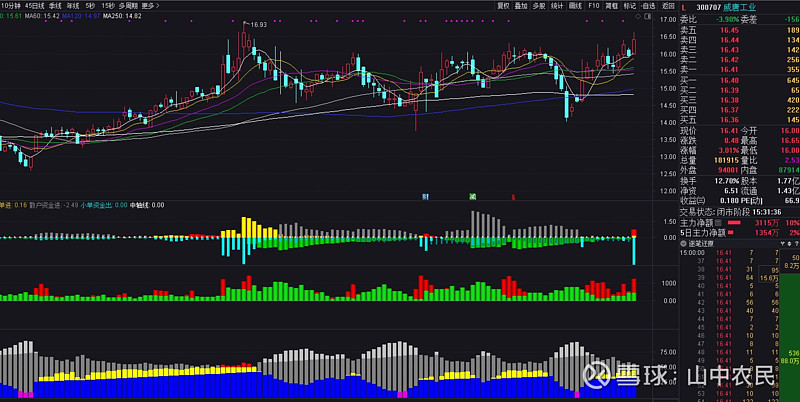Switch chart to 10分钟 period

[10, 6]
